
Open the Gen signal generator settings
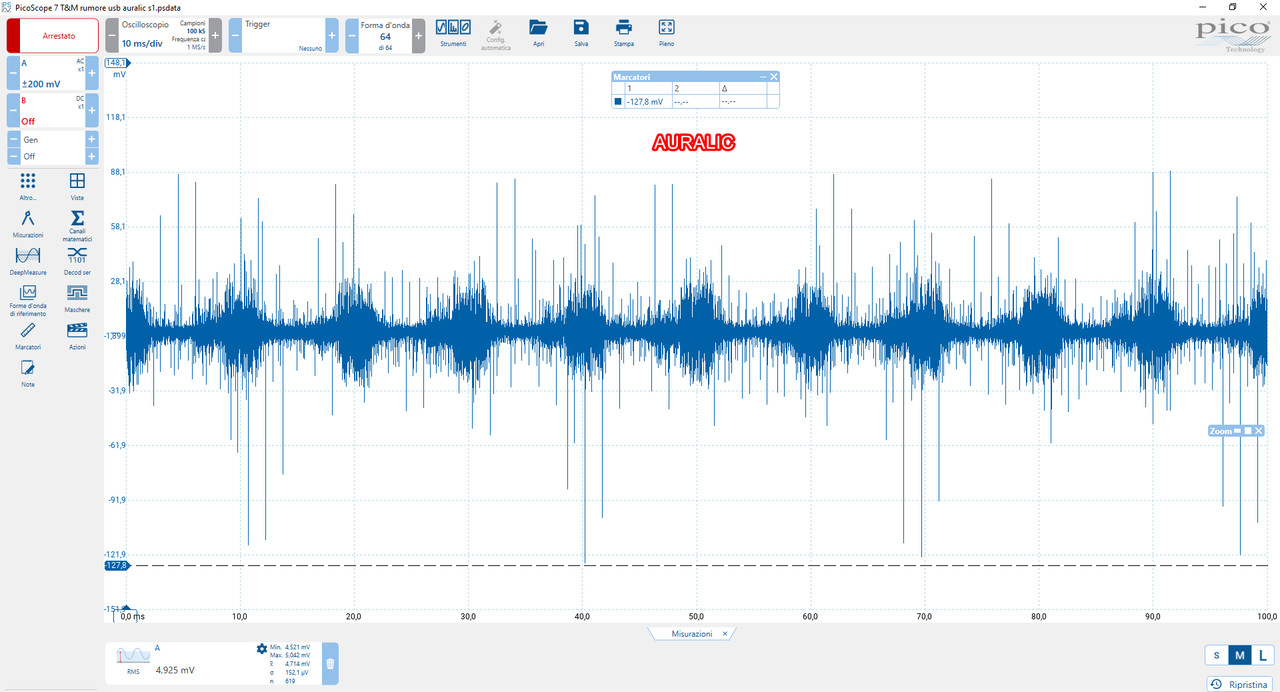(x=53, y=148)
